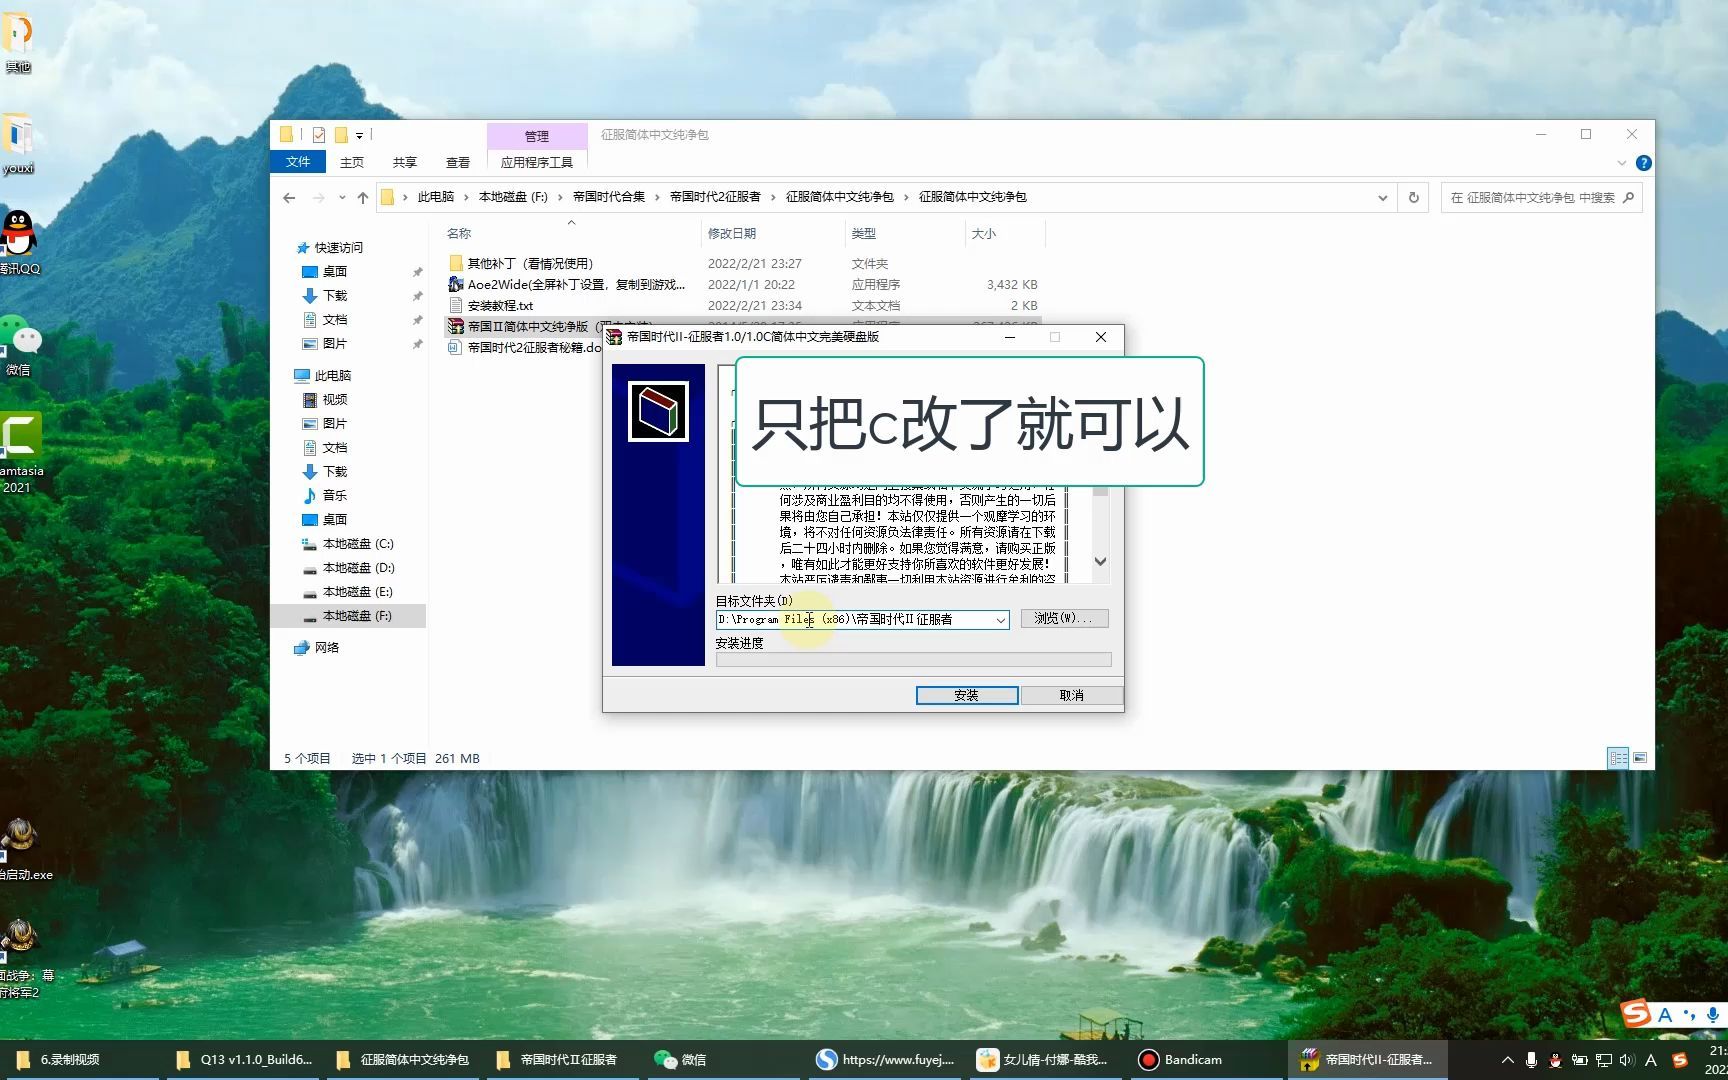Switch to the 共享 ribbon tab
The width and height of the screenshot is (1728, 1080).
405,162
